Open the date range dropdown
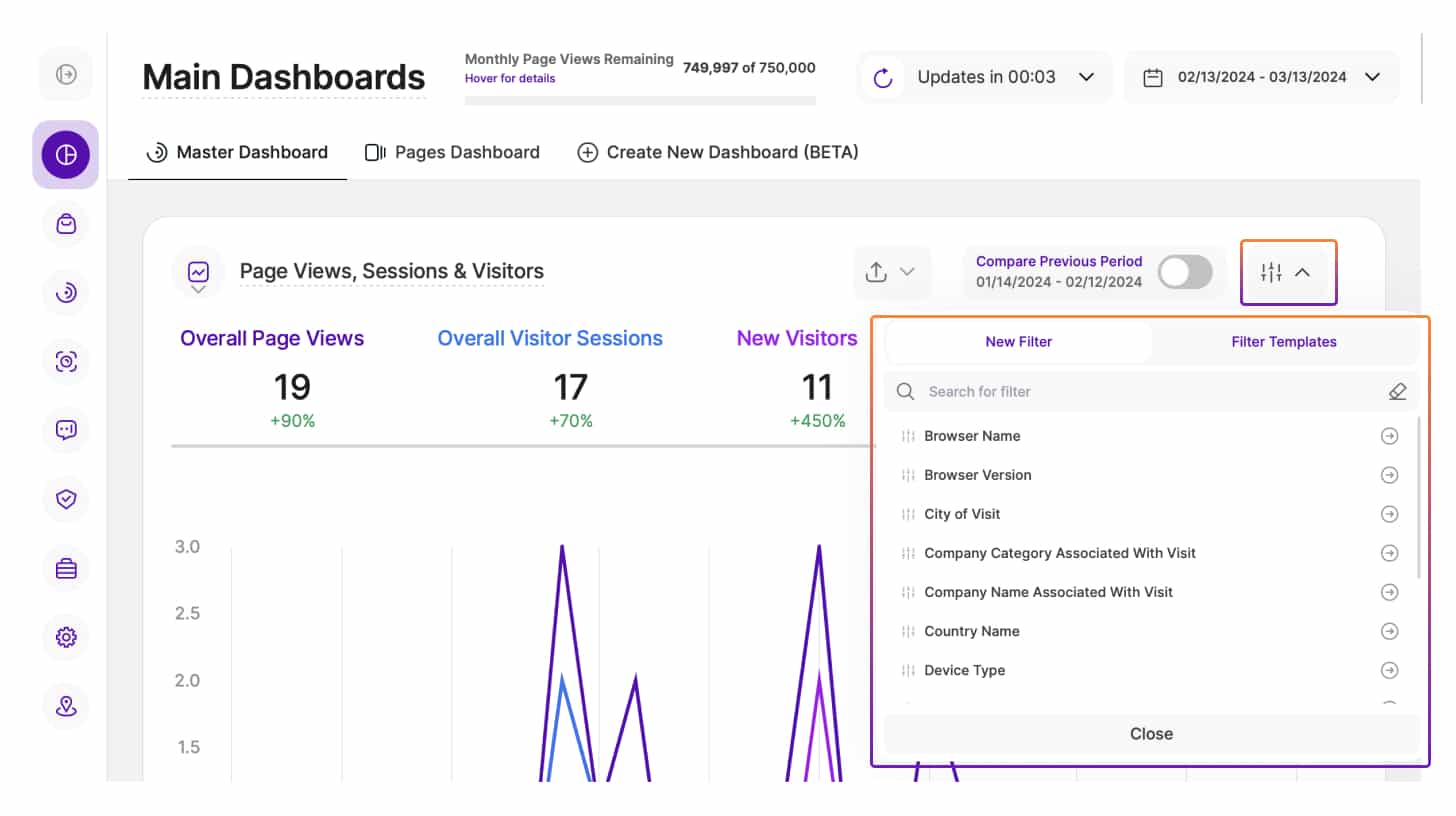1456x816 pixels. click(1262, 77)
